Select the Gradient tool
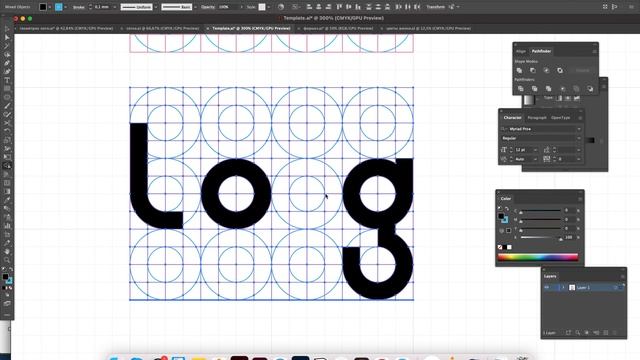 click(x=7, y=191)
